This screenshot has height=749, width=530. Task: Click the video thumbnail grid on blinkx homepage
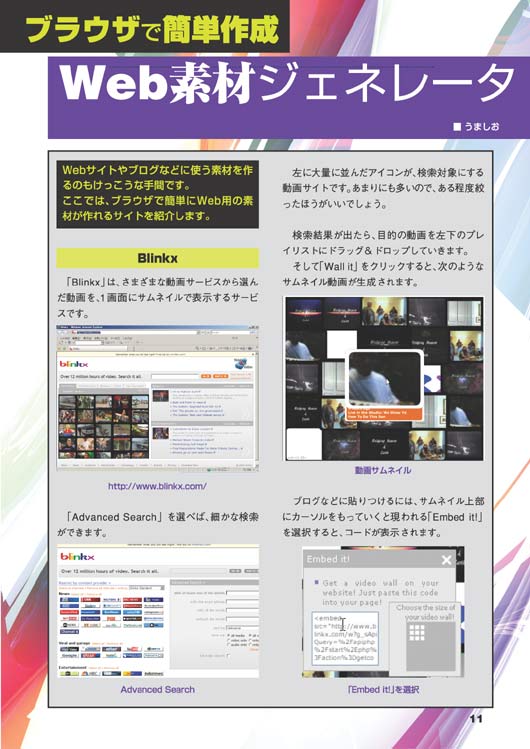104,427
